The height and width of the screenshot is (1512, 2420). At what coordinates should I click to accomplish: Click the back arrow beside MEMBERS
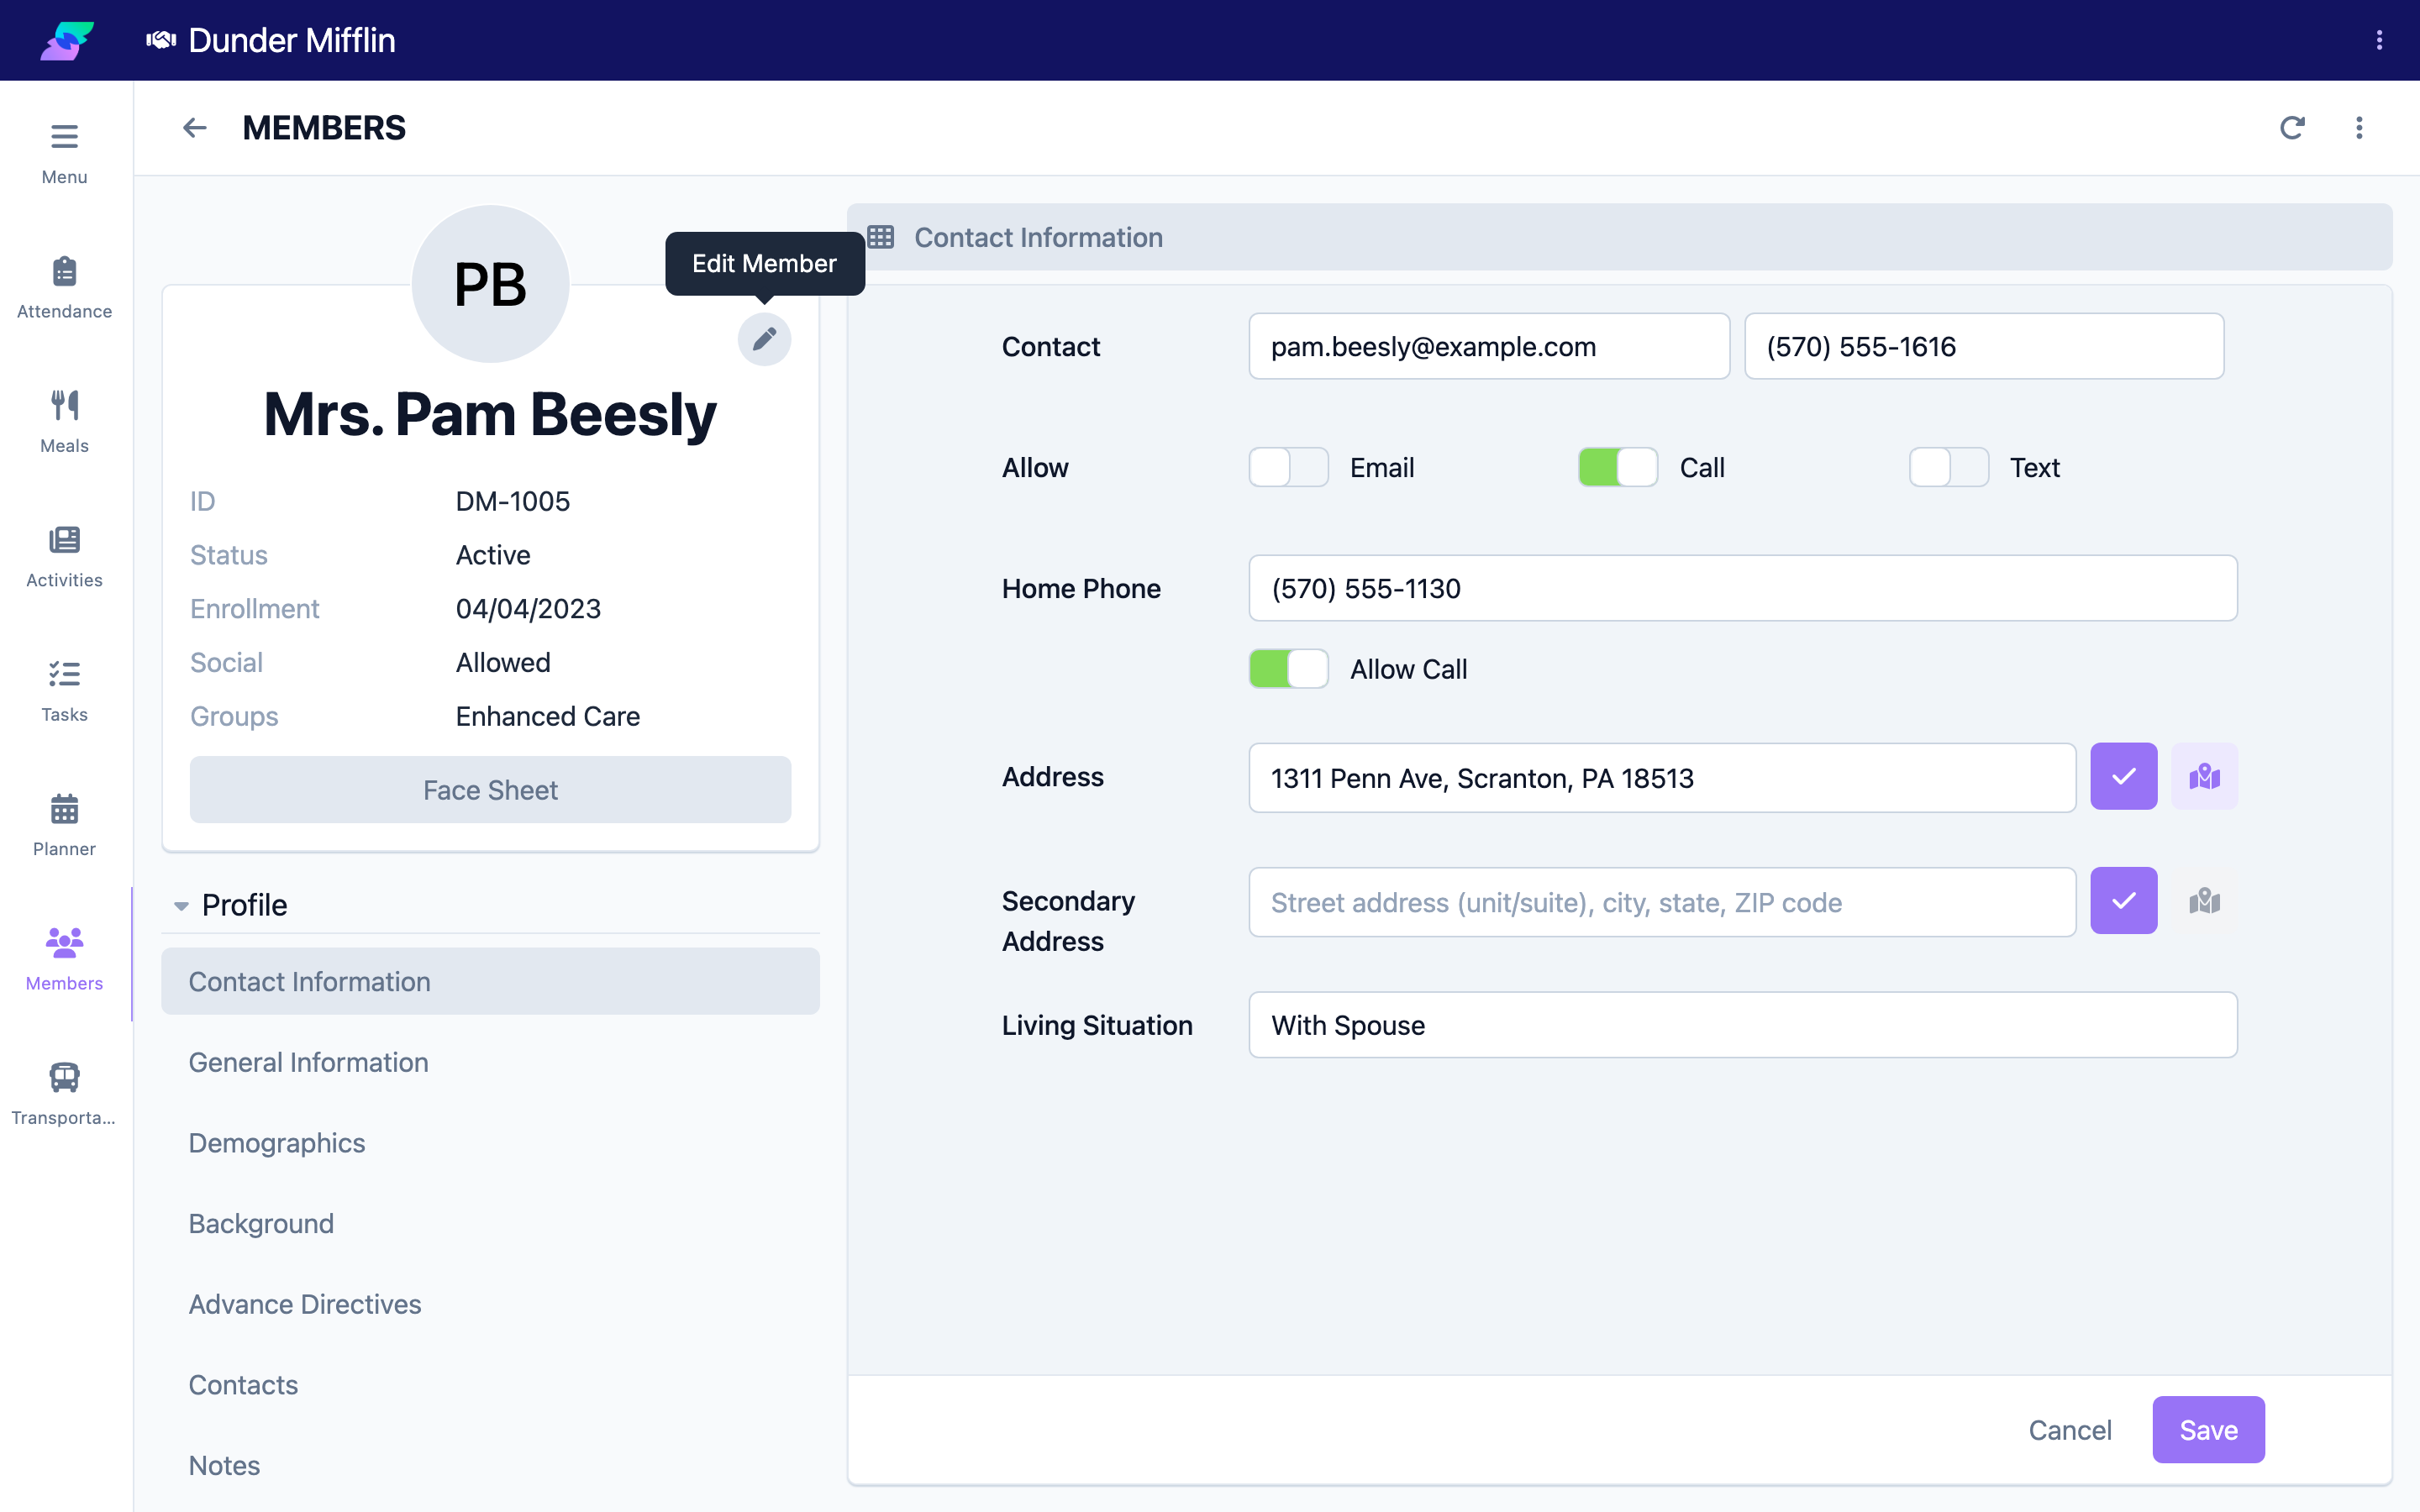(195, 128)
